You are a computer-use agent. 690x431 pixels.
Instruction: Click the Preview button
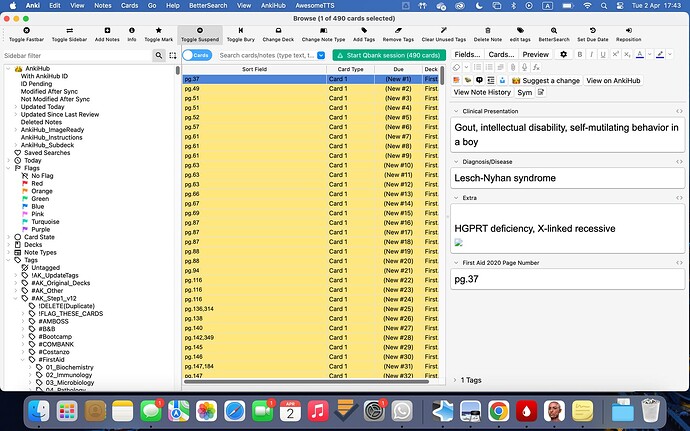pos(535,55)
